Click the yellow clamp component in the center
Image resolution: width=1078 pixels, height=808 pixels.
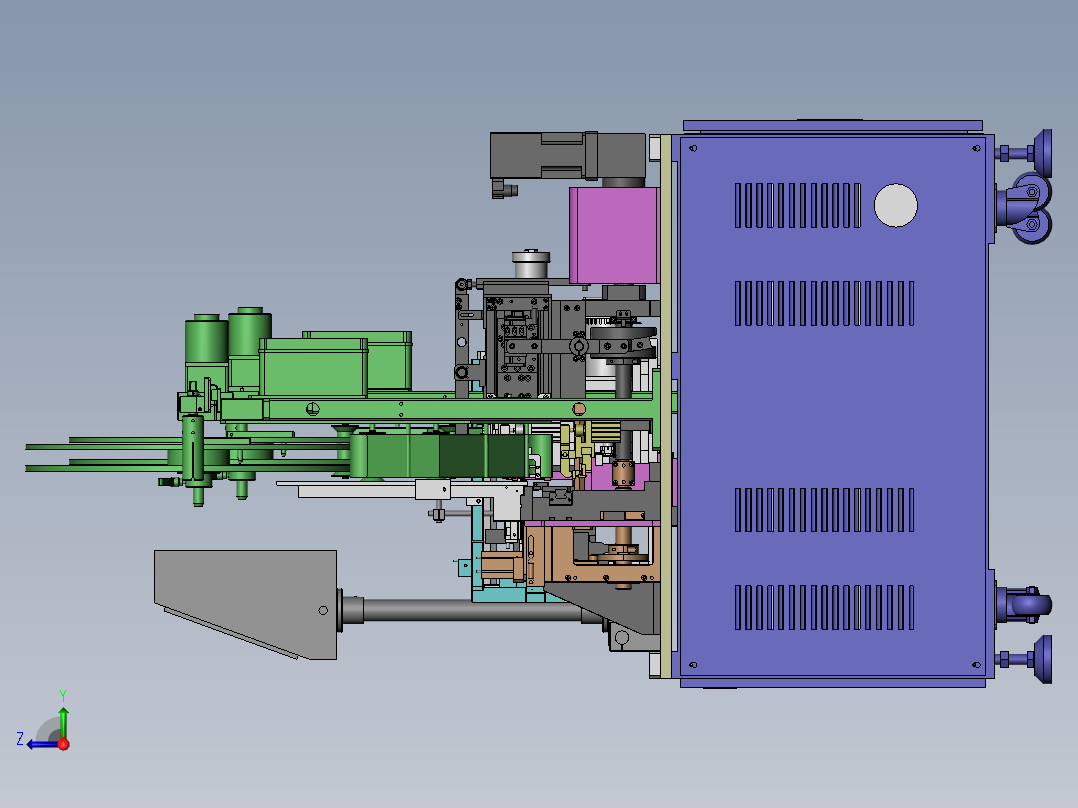pyautogui.click(x=575, y=452)
